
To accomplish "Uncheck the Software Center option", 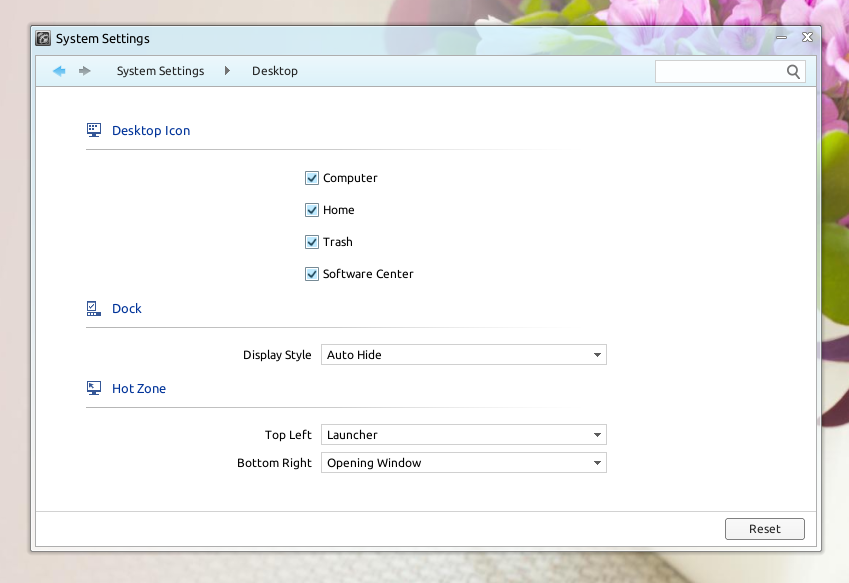I will 312,273.
